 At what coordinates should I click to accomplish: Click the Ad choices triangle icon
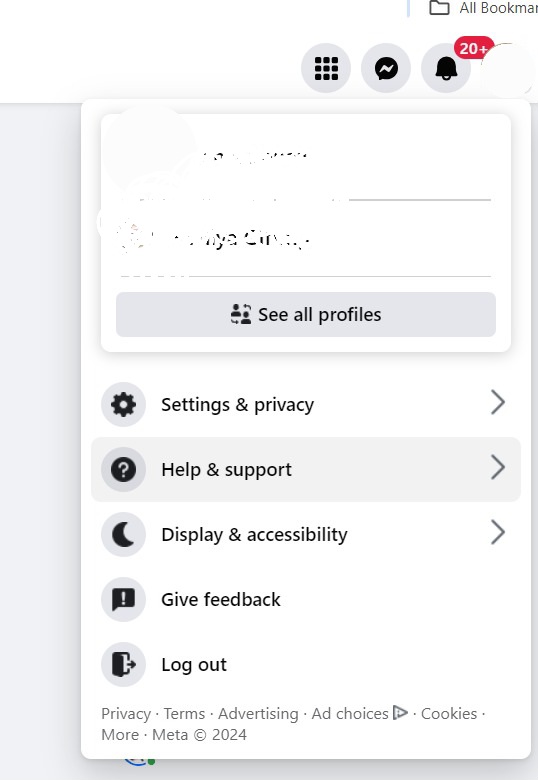pyautogui.click(x=400, y=712)
